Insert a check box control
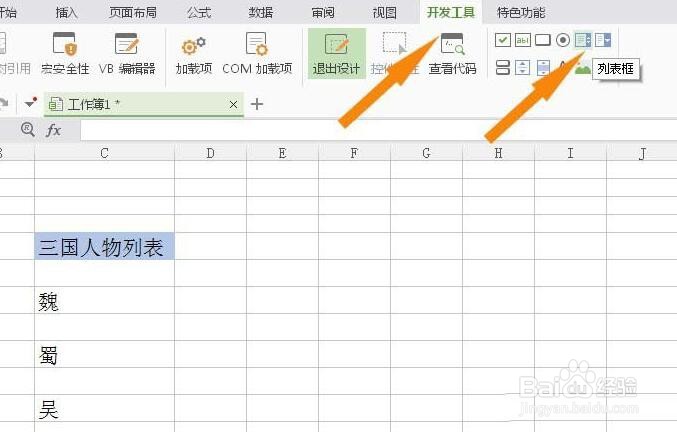 click(503, 40)
